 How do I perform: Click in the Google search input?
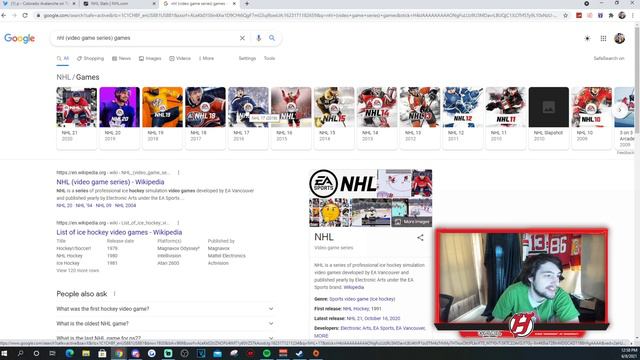click(145, 38)
